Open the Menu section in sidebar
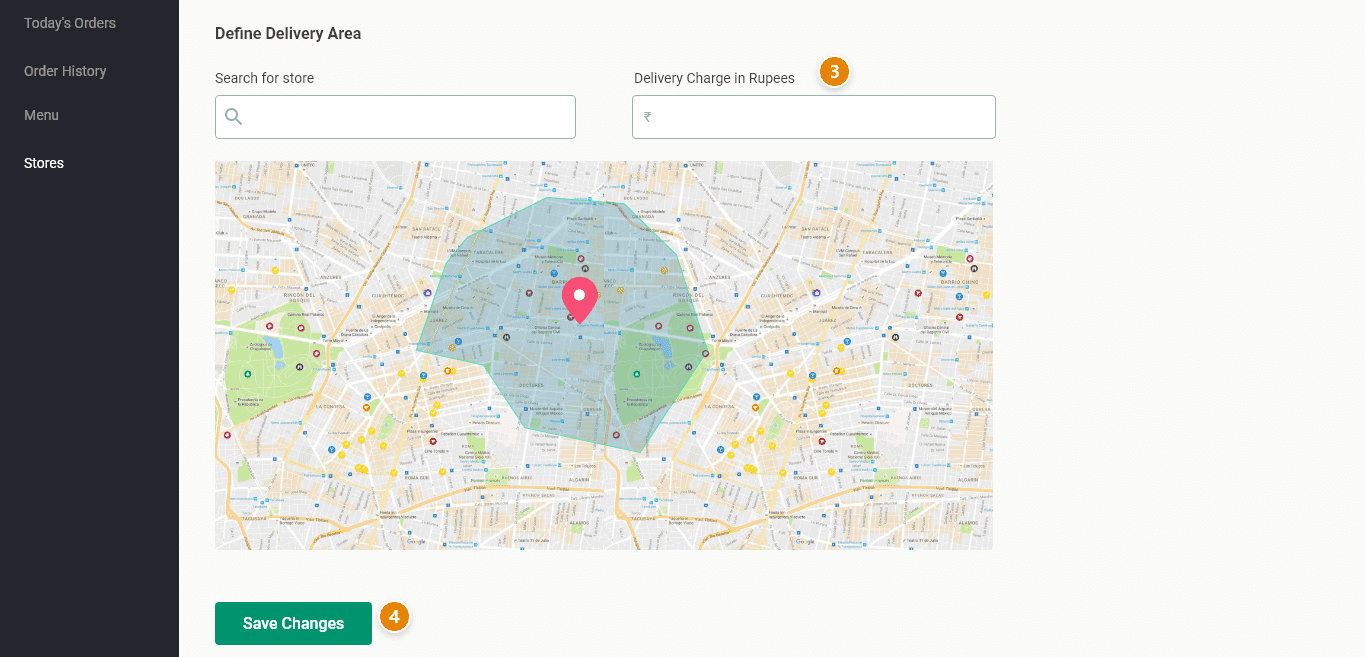This screenshot has width=1365, height=657. (41, 115)
